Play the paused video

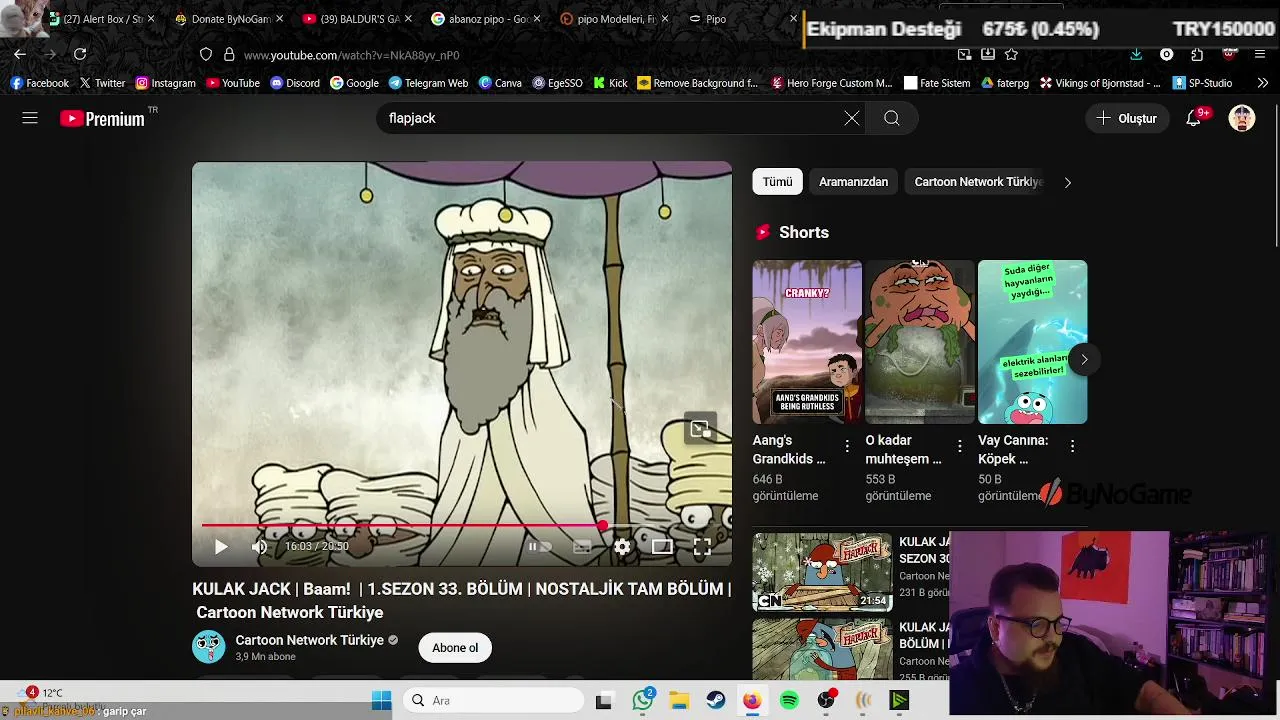tap(221, 546)
